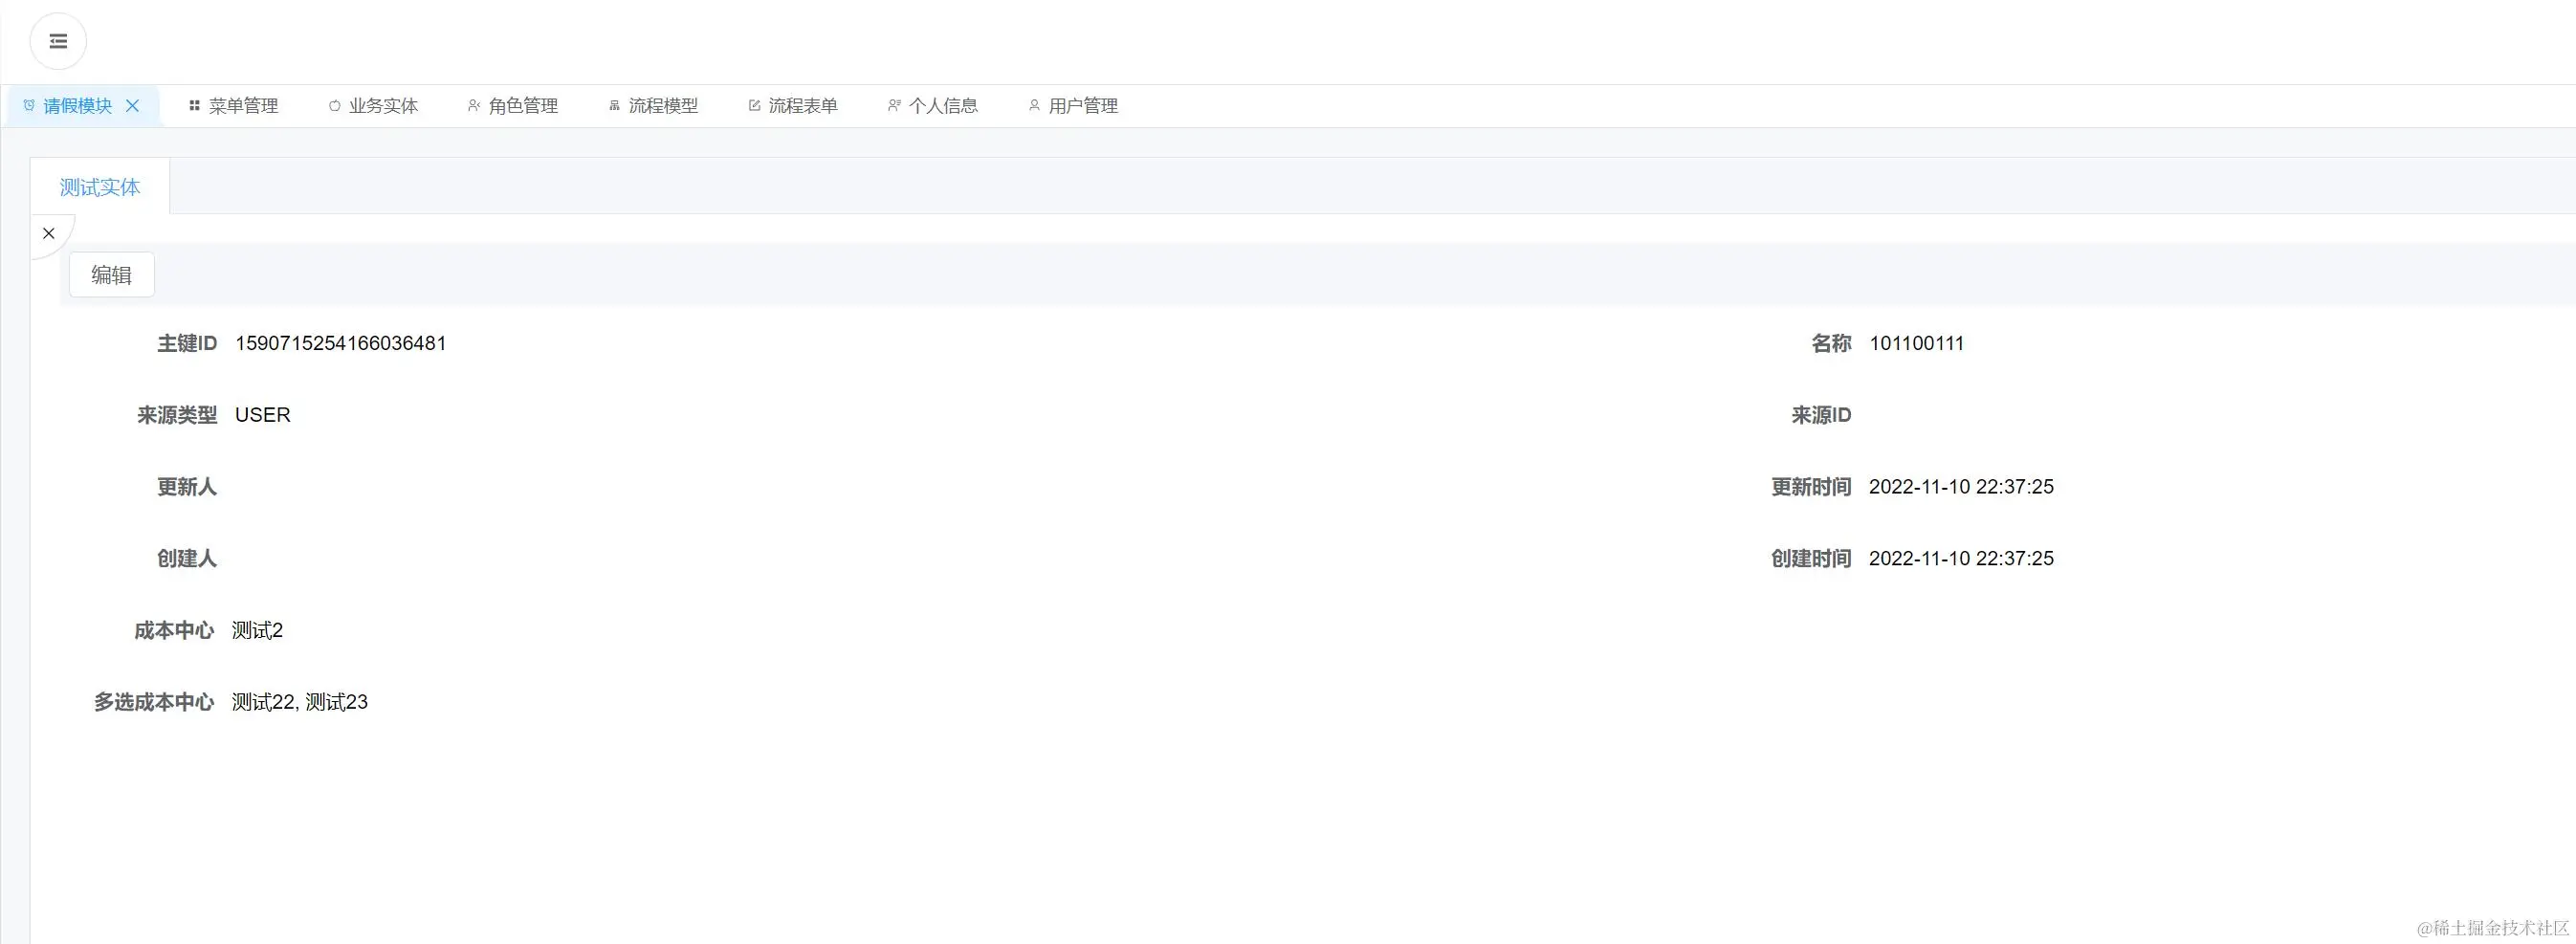Switch to the 请假模块 tab
The height and width of the screenshot is (944, 2576).
pyautogui.click(x=83, y=106)
